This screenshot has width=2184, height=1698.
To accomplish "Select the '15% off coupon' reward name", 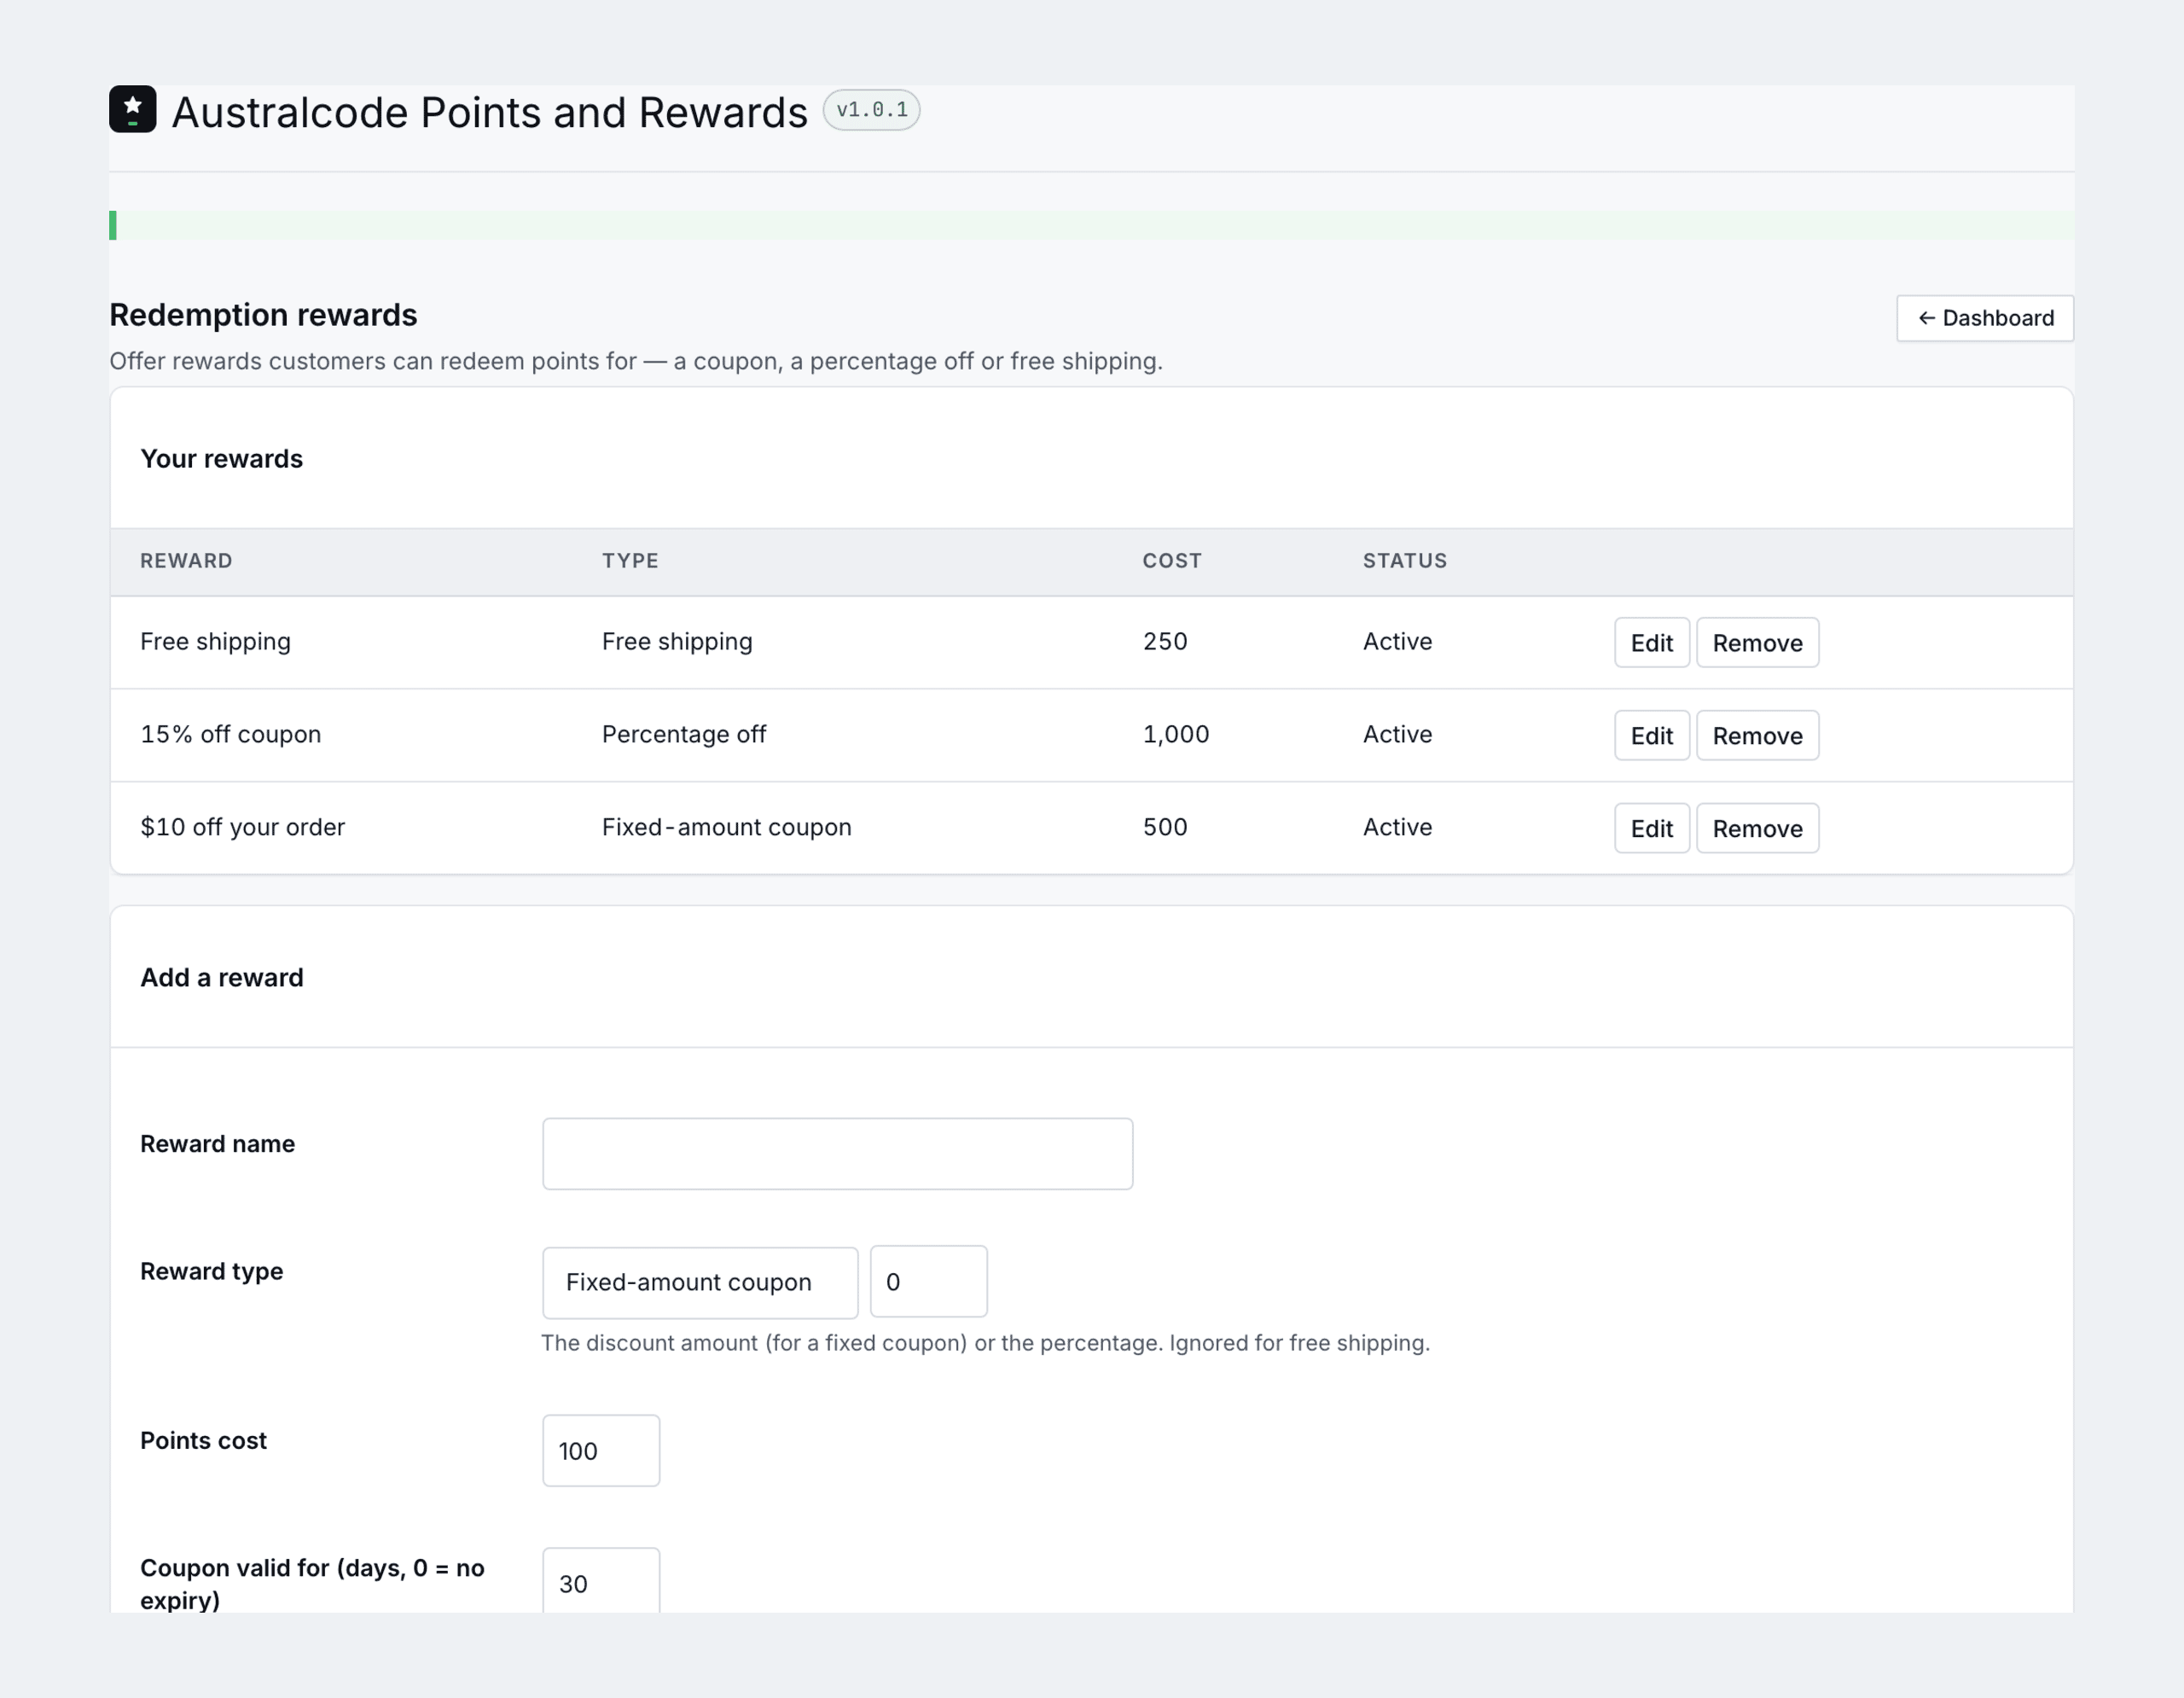I will coord(231,734).
